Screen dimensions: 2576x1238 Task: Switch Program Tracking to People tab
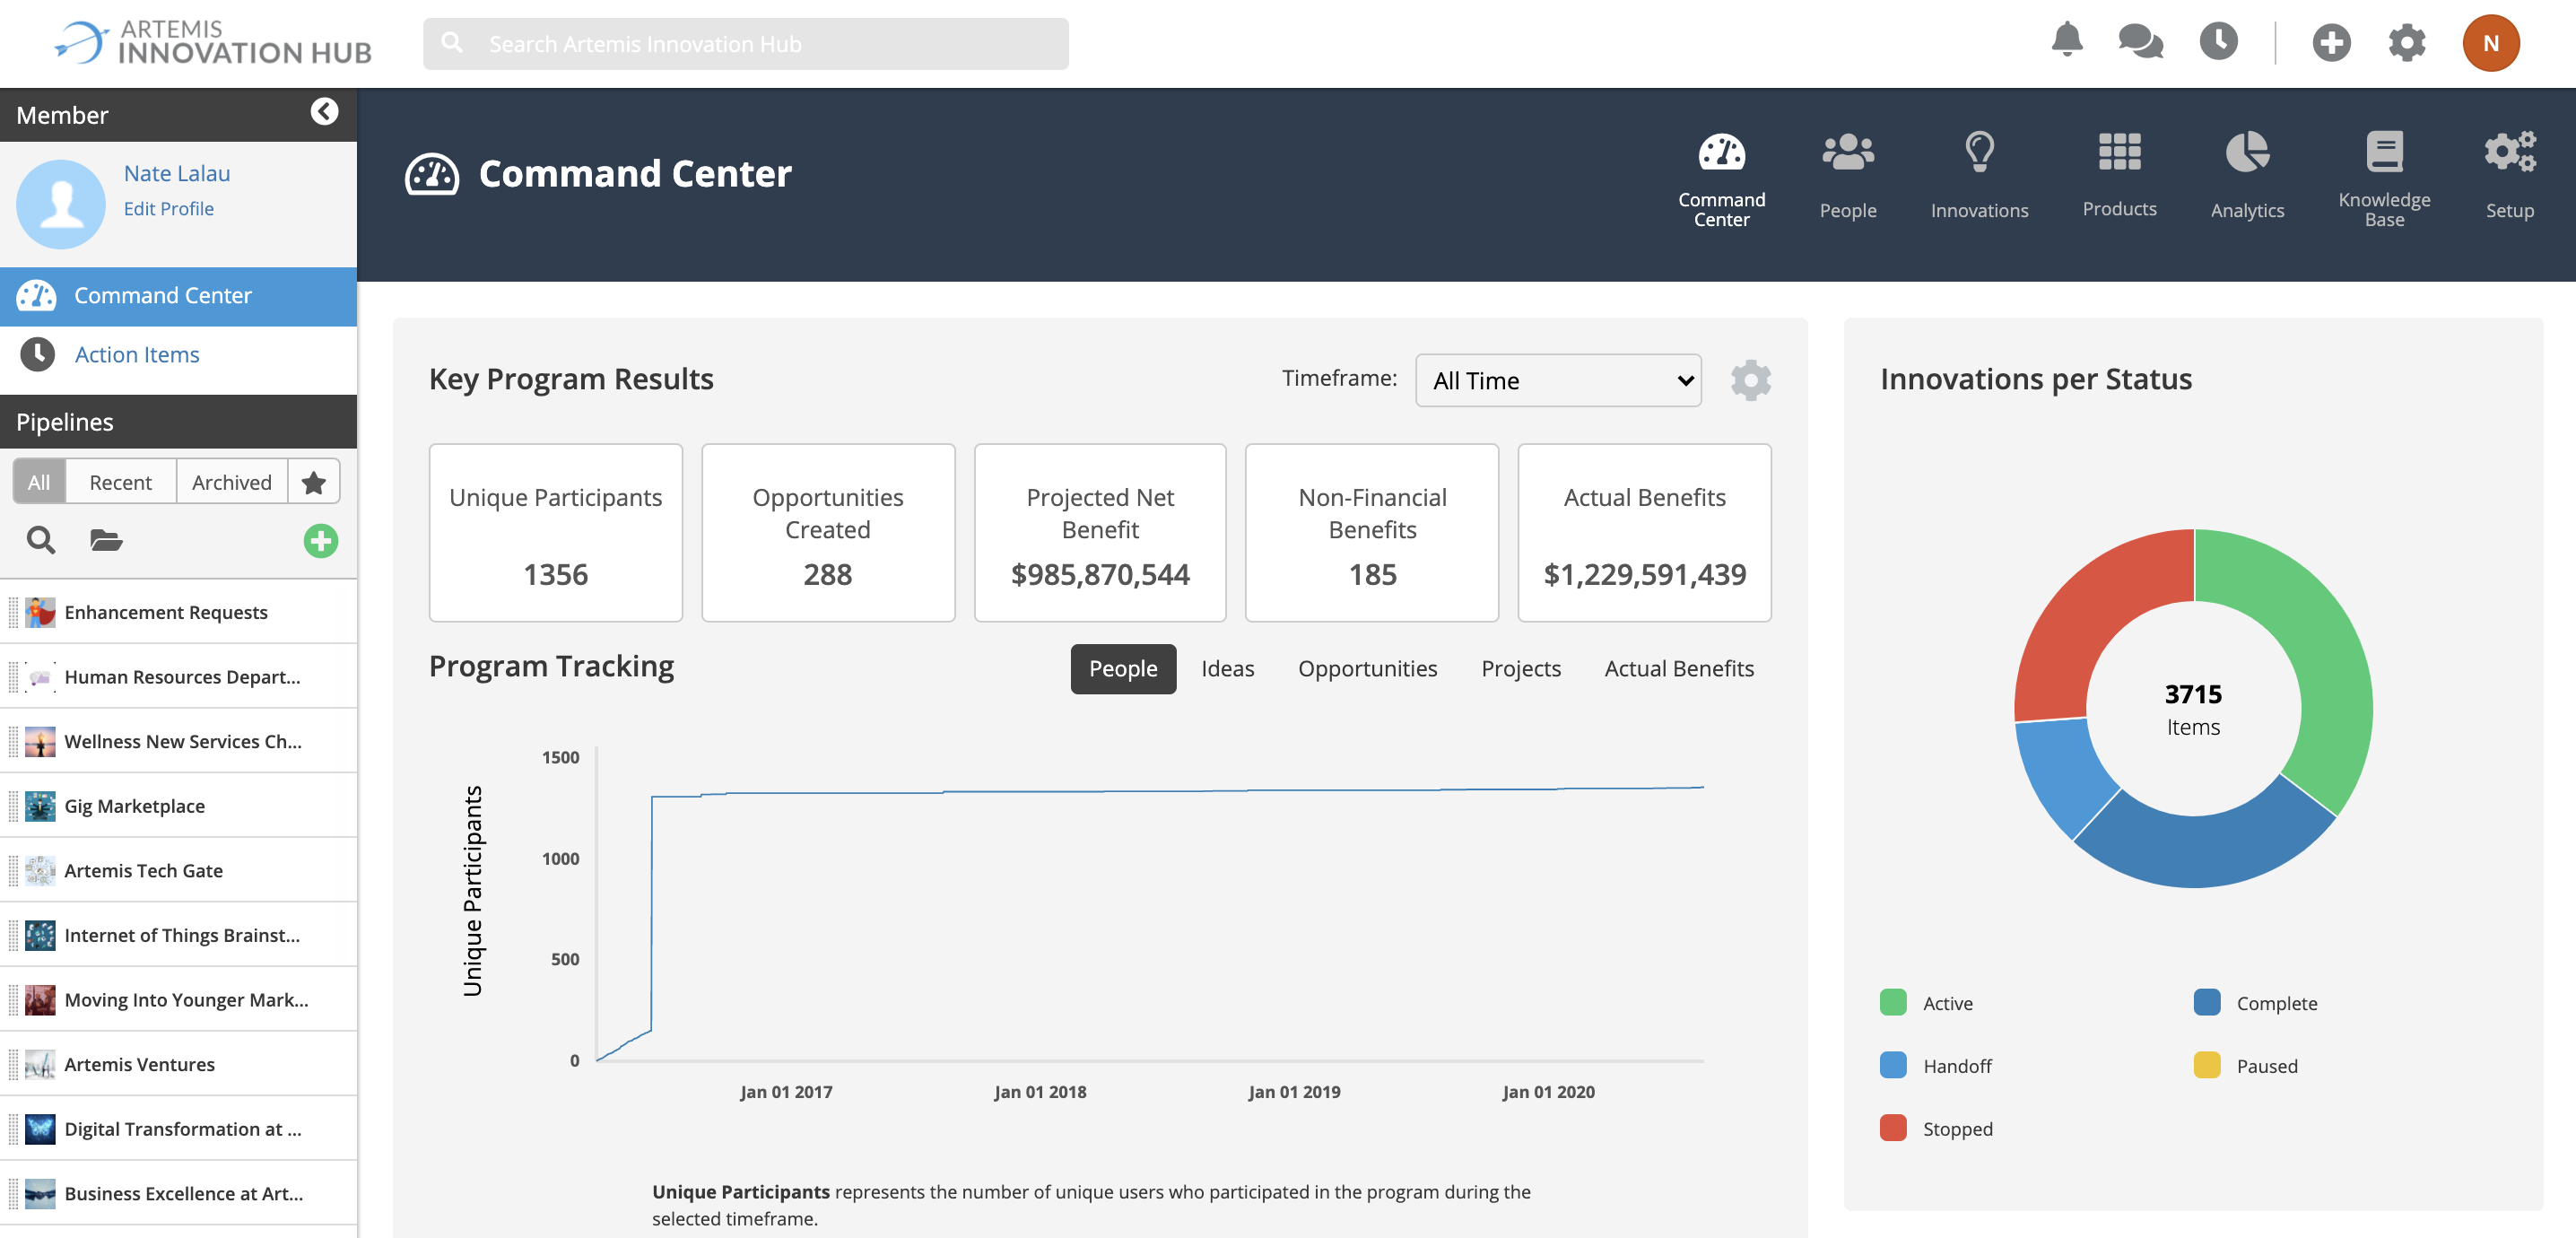pyautogui.click(x=1123, y=669)
